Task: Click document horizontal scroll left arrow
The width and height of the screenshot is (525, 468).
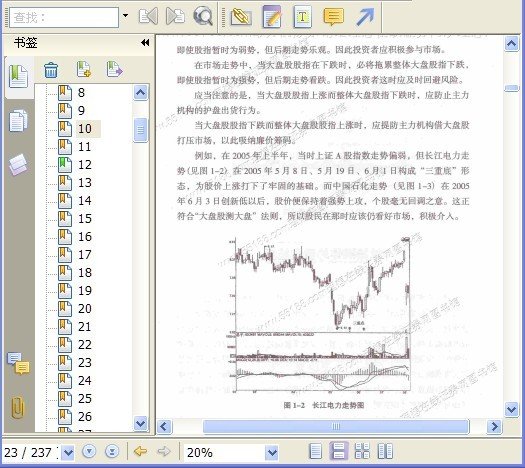Action: [164, 426]
